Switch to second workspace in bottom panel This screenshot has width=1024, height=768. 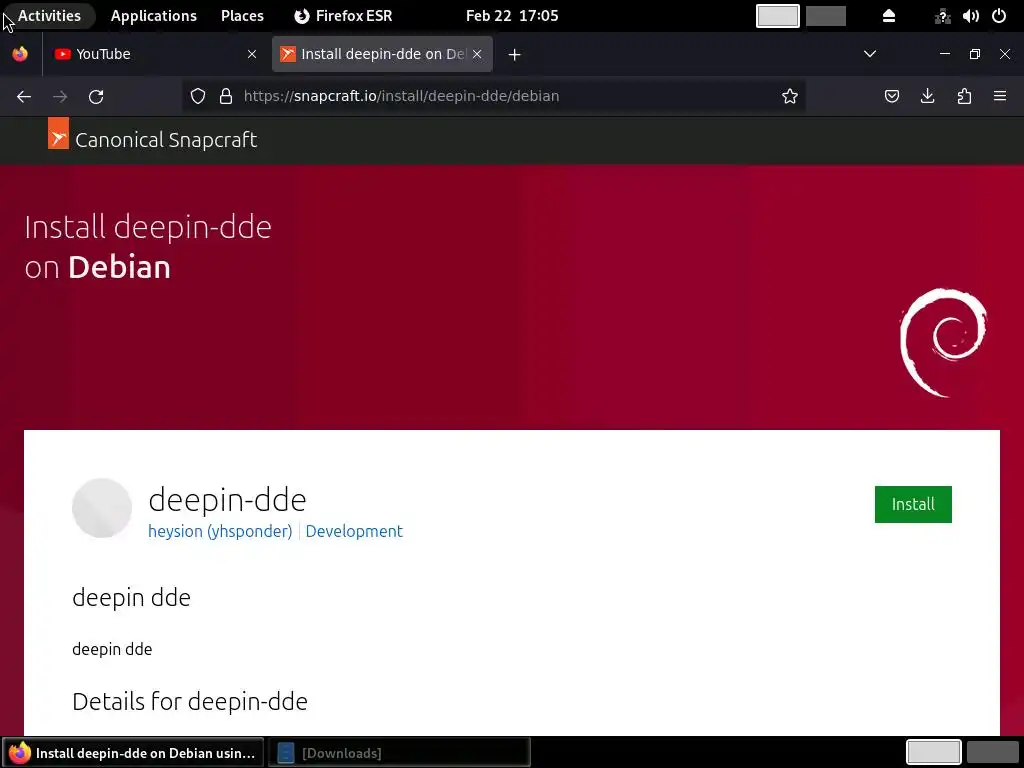(x=992, y=753)
